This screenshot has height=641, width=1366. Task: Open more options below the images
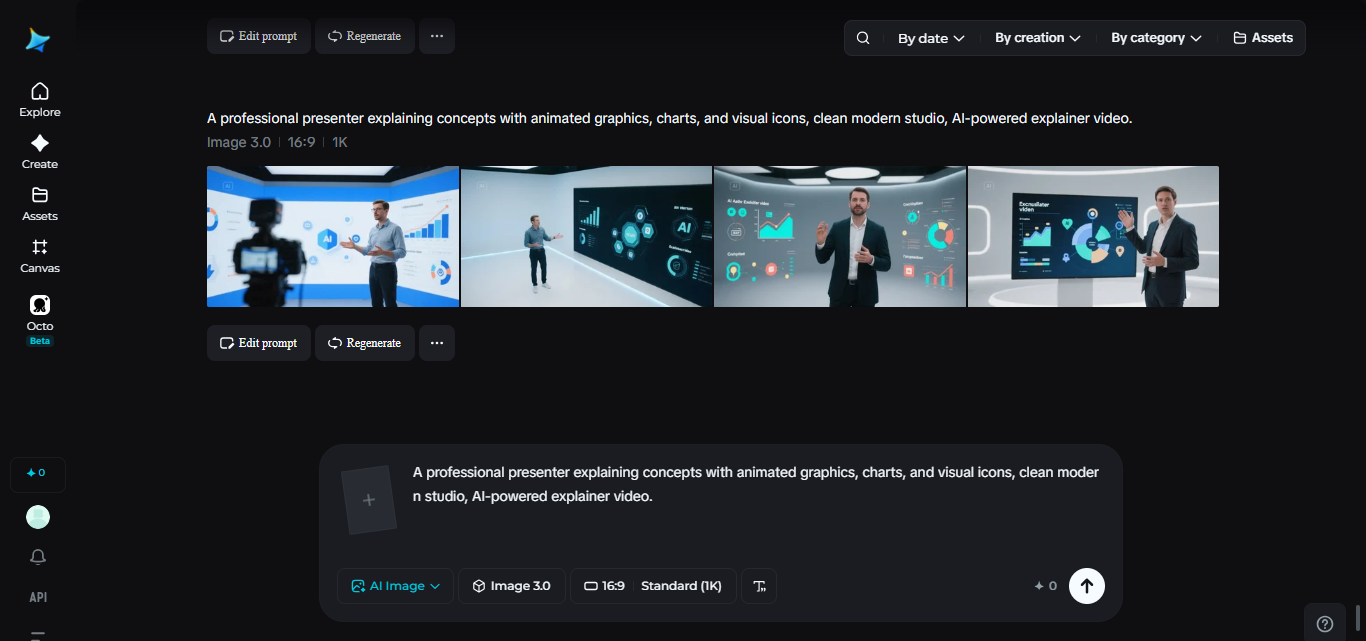(x=437, y=343)
